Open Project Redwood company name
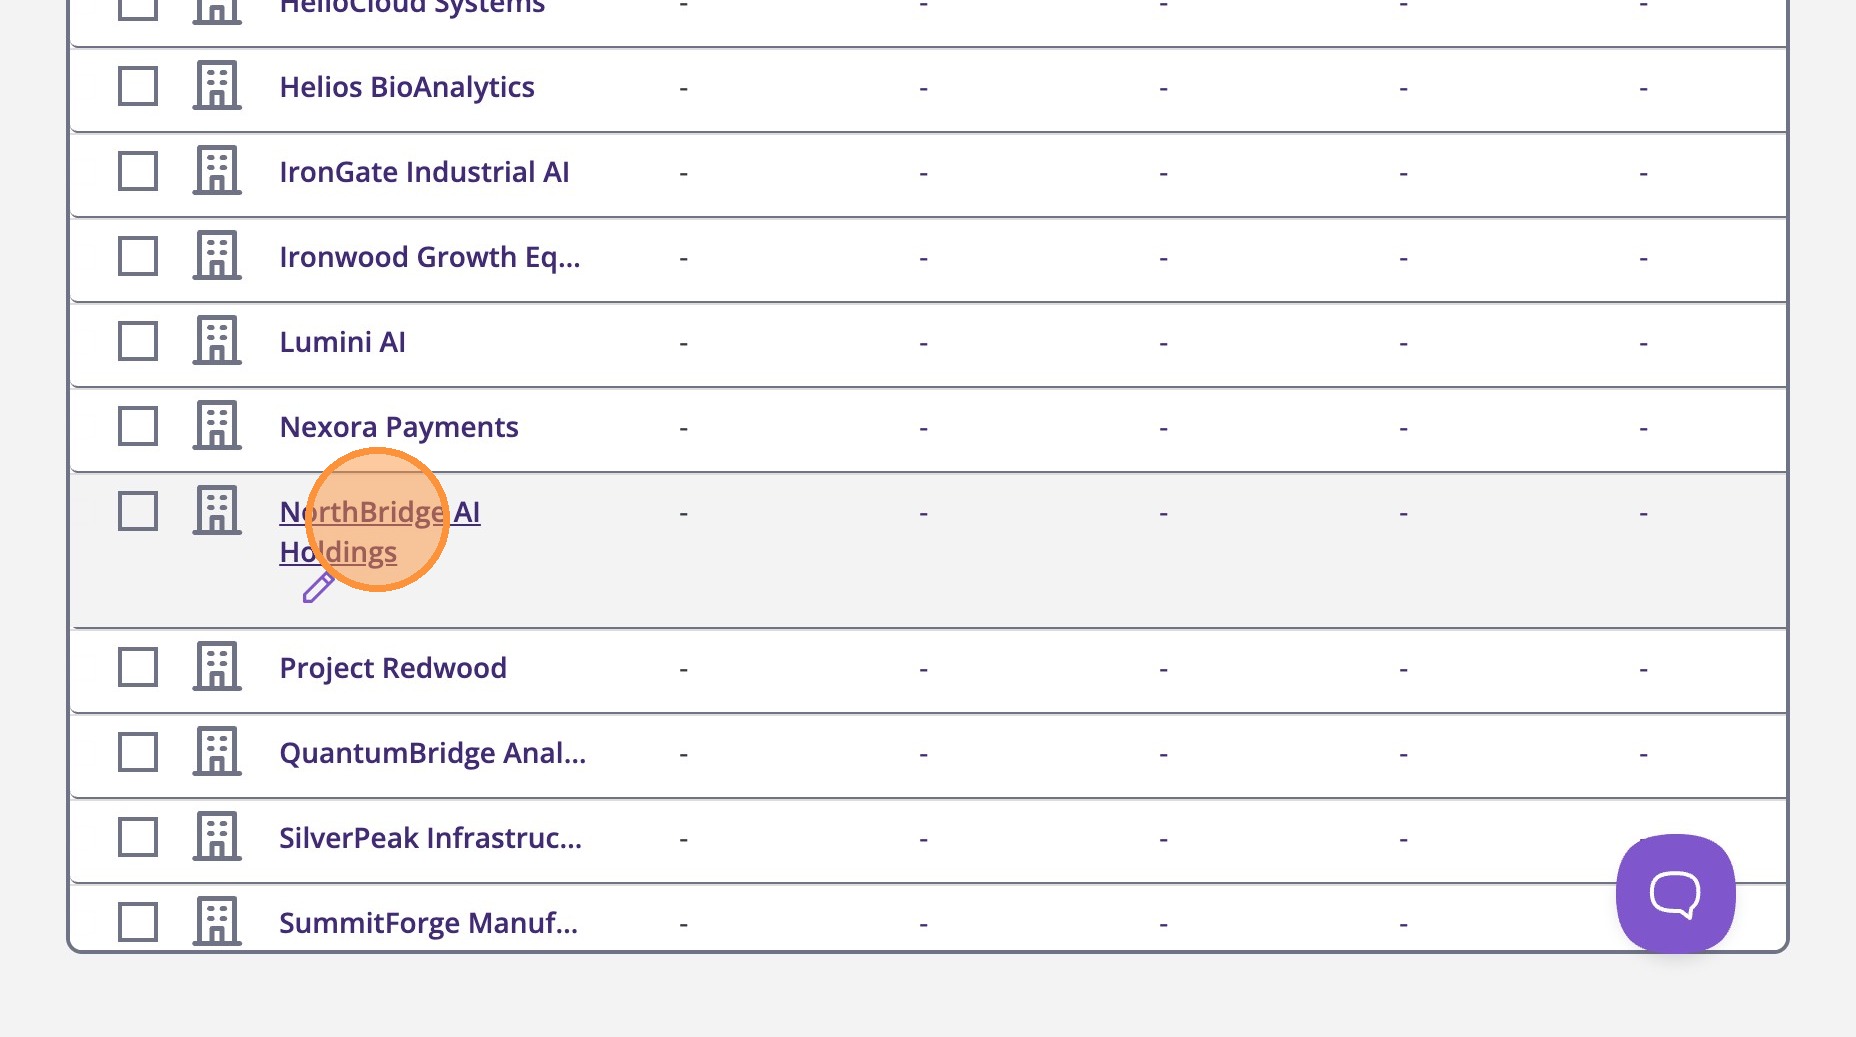Screen dimensions: 1856x1037 (393, 668)
